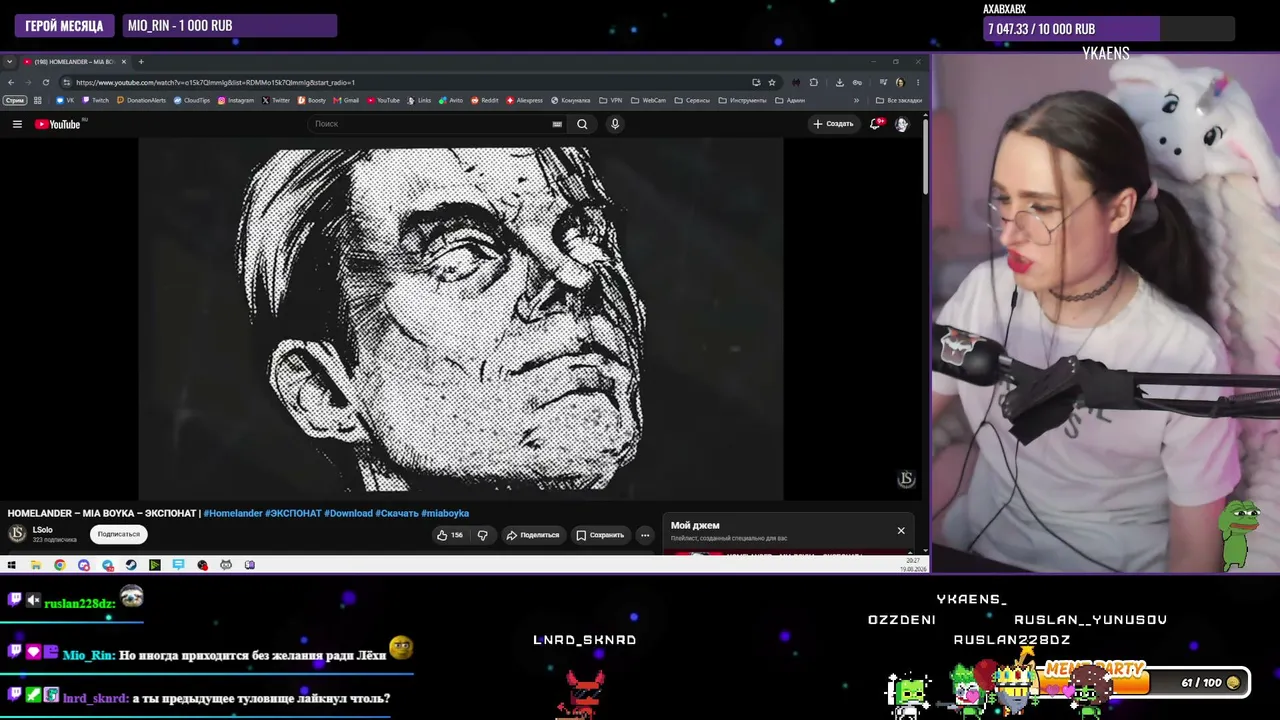Expand the Админ bookmark folder
This screenshot has width=1280, height=720.
790,100
